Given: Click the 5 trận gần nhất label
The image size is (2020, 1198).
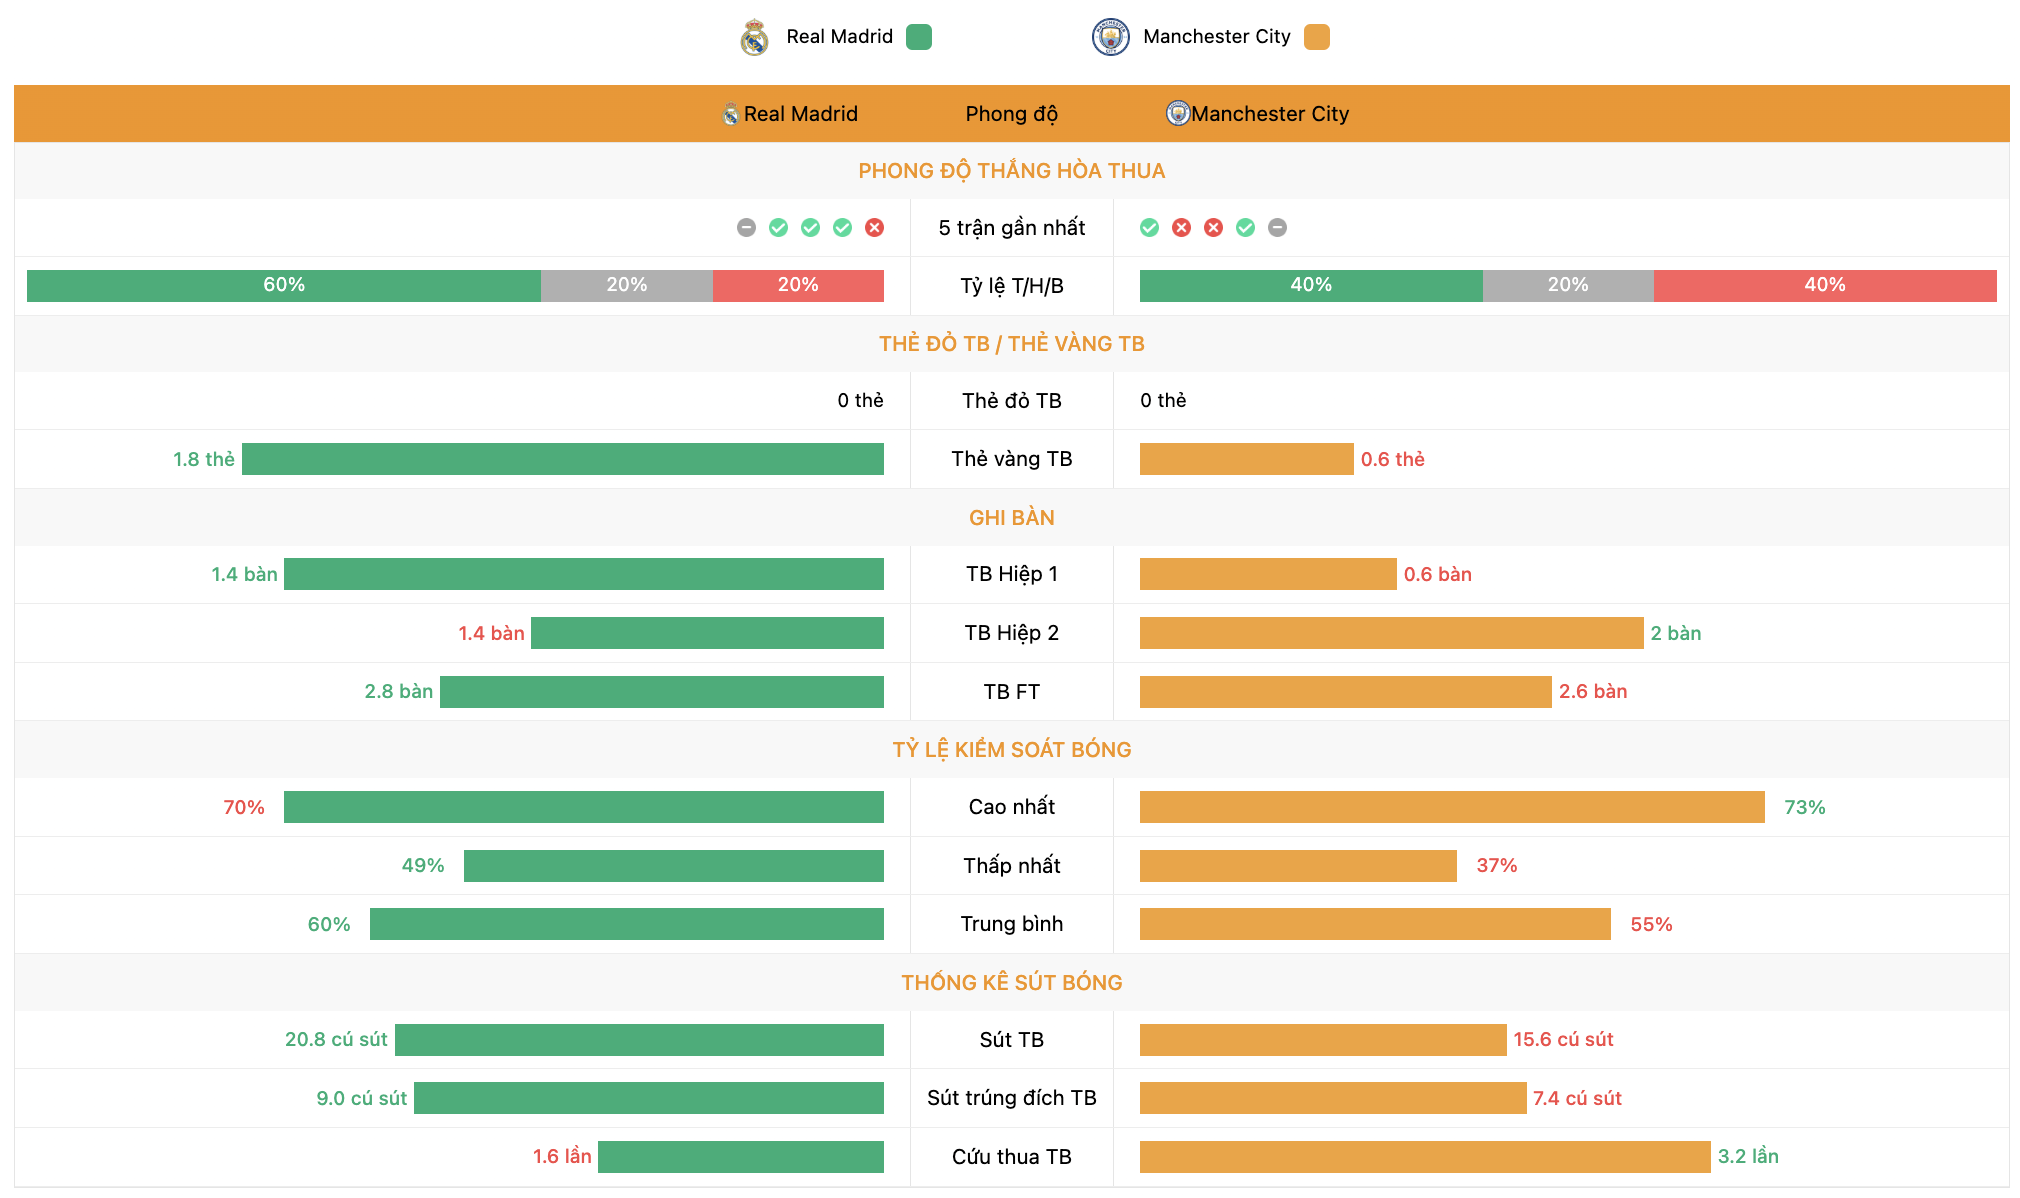Looking at the screenshot, I should tap(1011, 228).
